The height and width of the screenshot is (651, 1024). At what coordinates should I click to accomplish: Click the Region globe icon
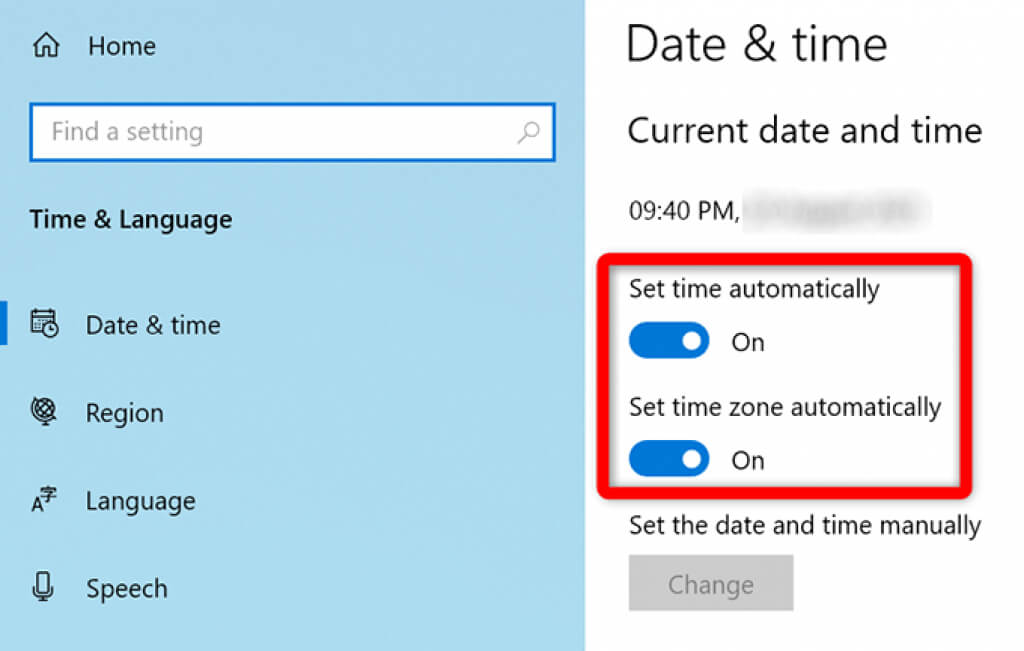point(45,413)
